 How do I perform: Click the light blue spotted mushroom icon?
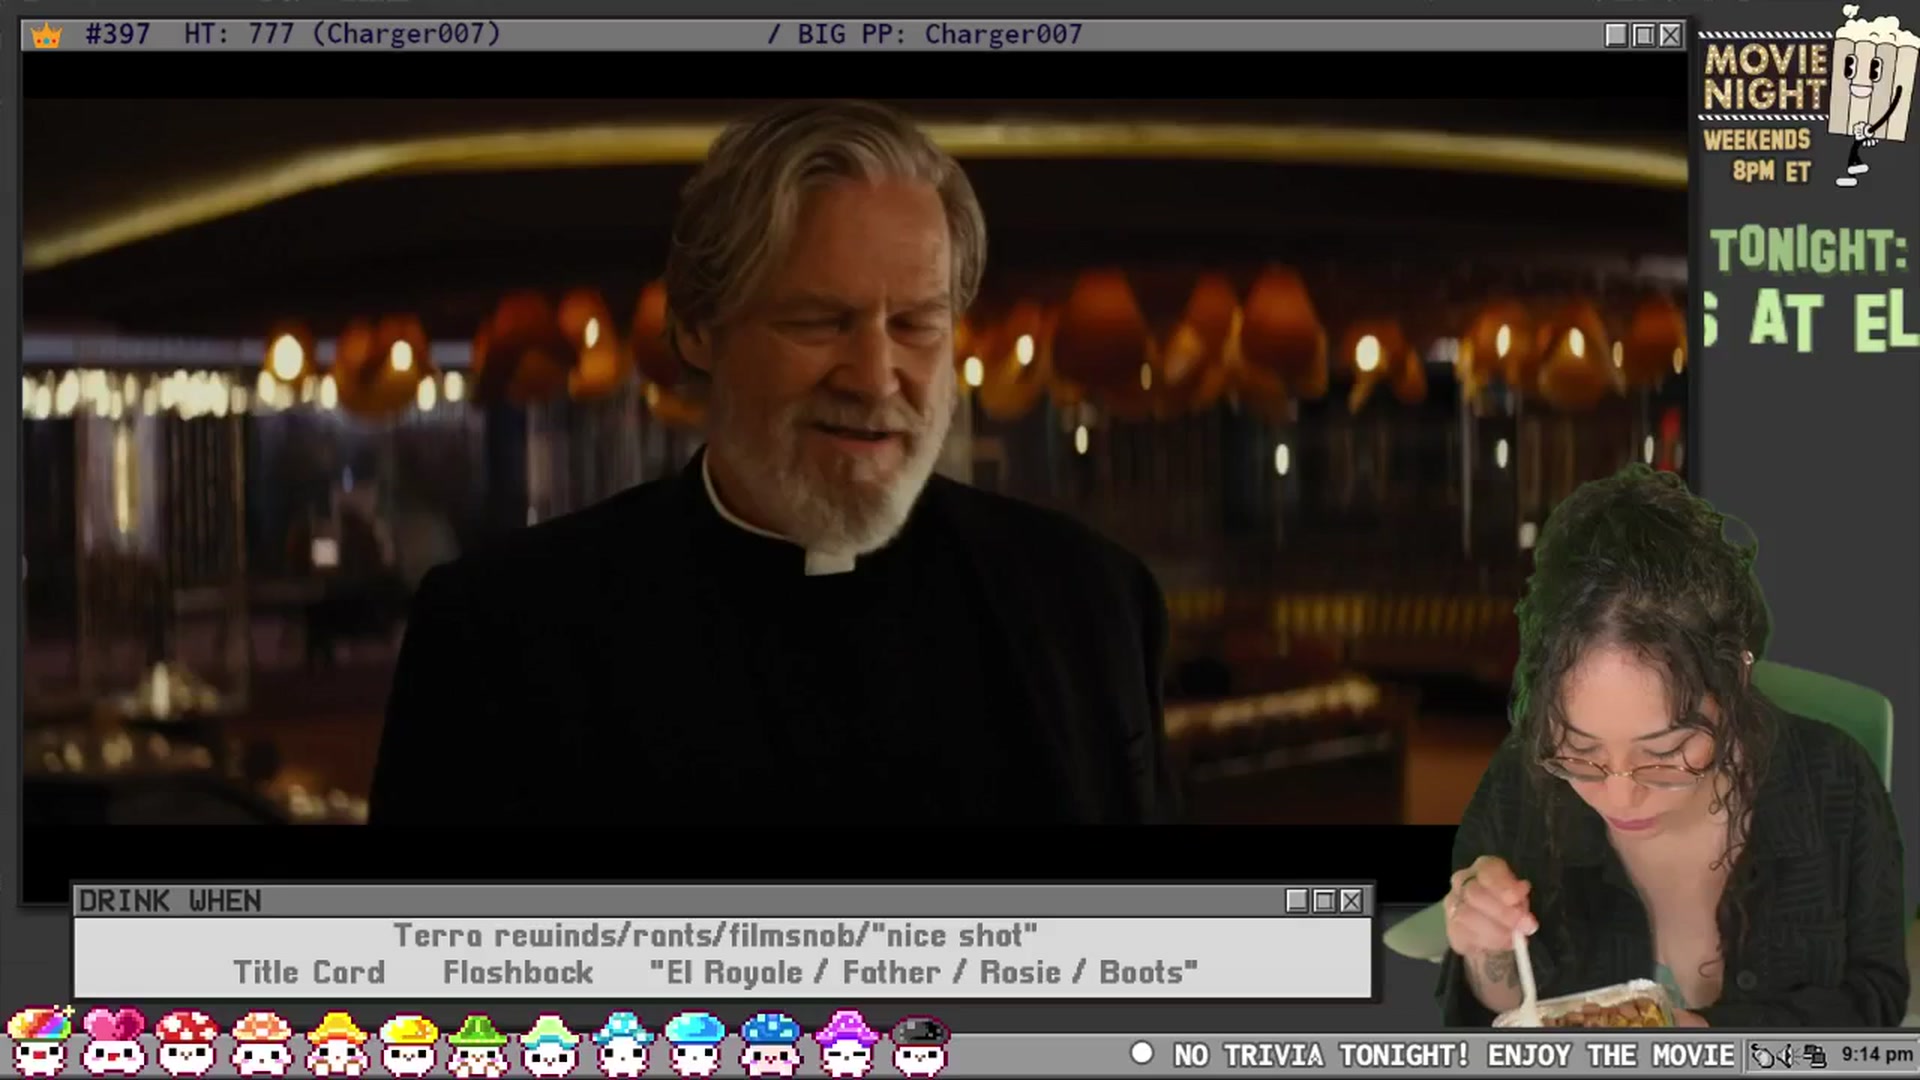point(622,1043)
